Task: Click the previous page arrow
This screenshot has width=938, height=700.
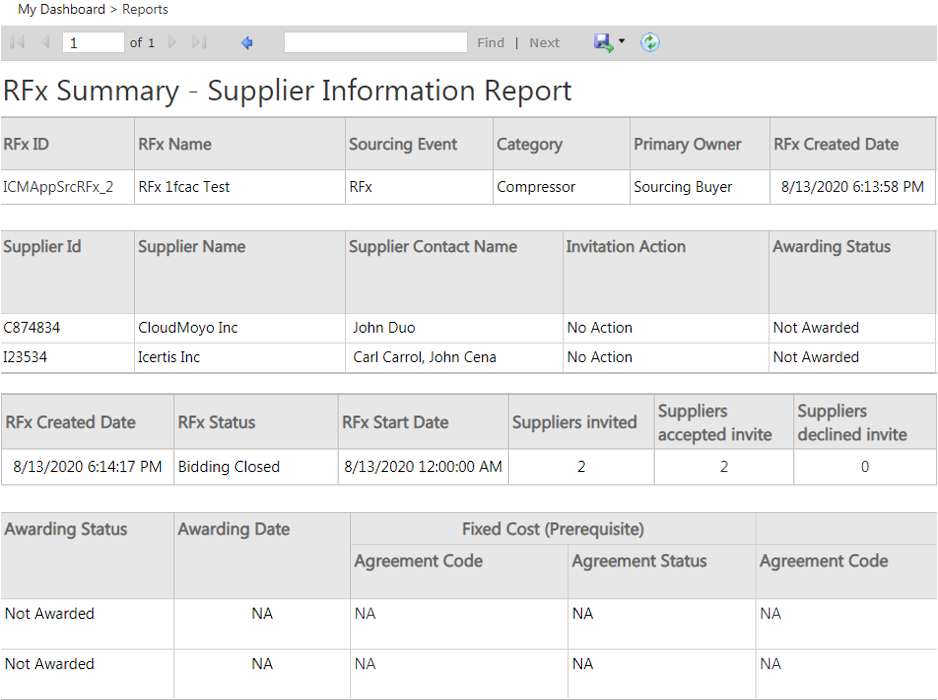Action: click(45, 43)
